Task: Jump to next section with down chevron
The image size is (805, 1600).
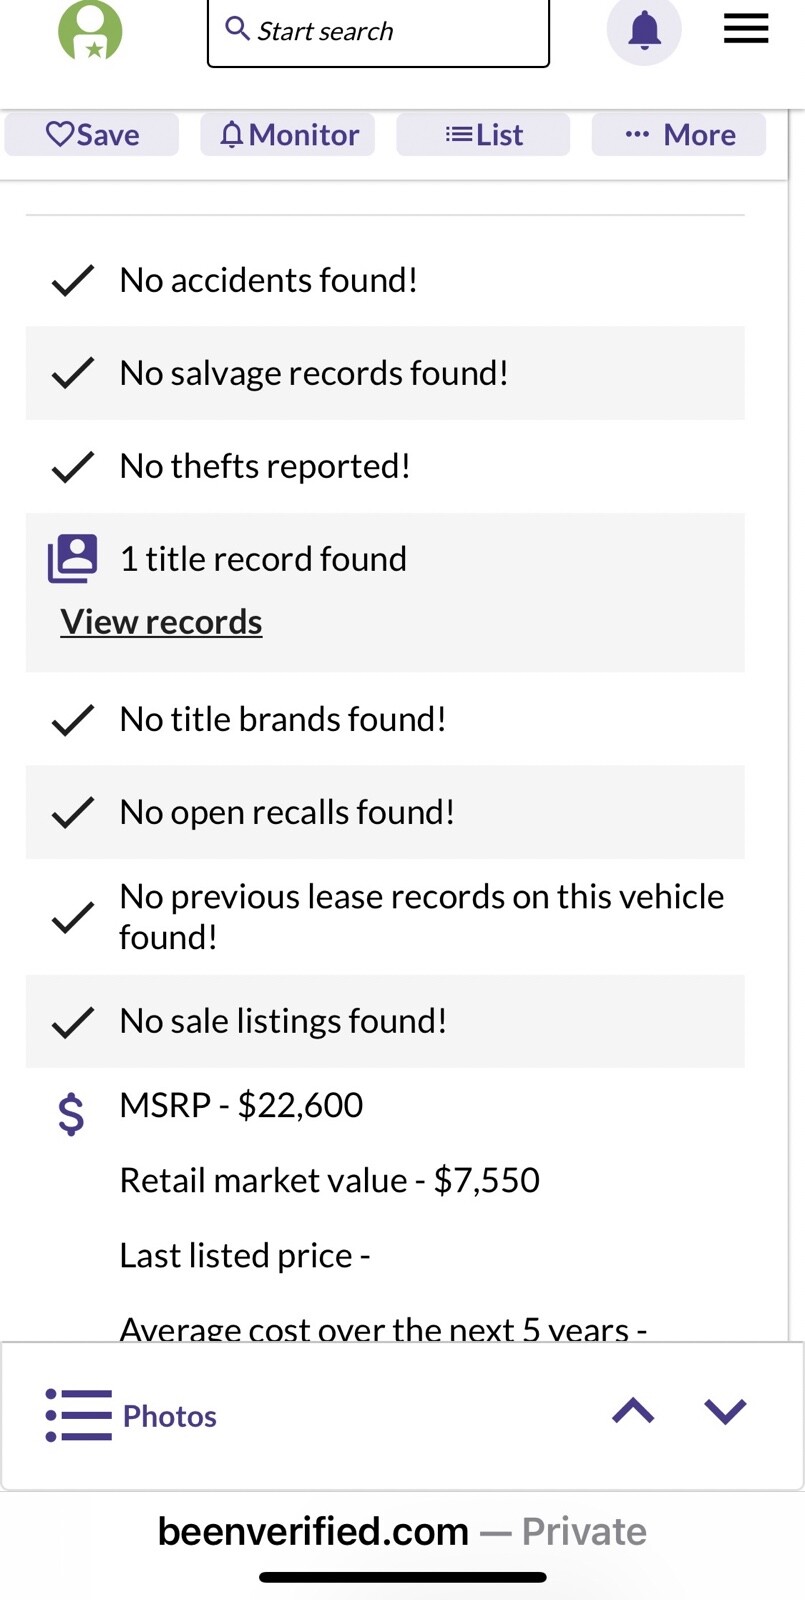Action: pos(725,1411)
